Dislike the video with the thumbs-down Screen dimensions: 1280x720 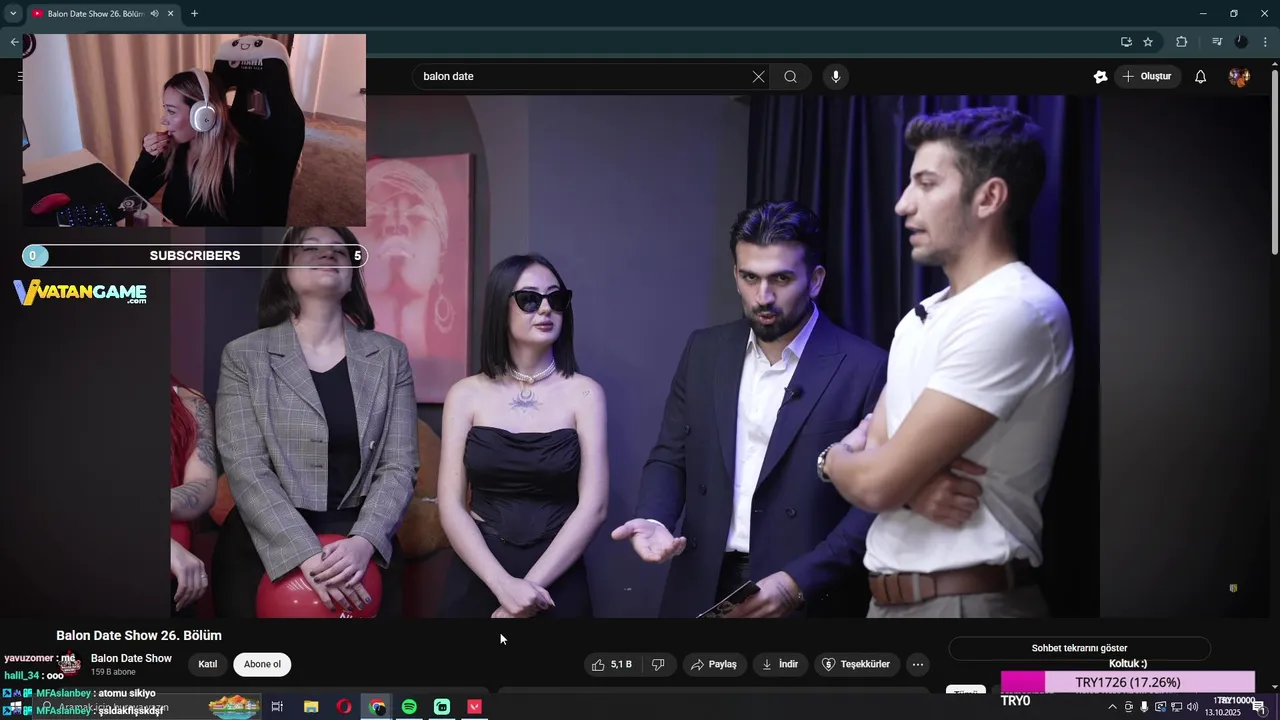click(659, 664)
